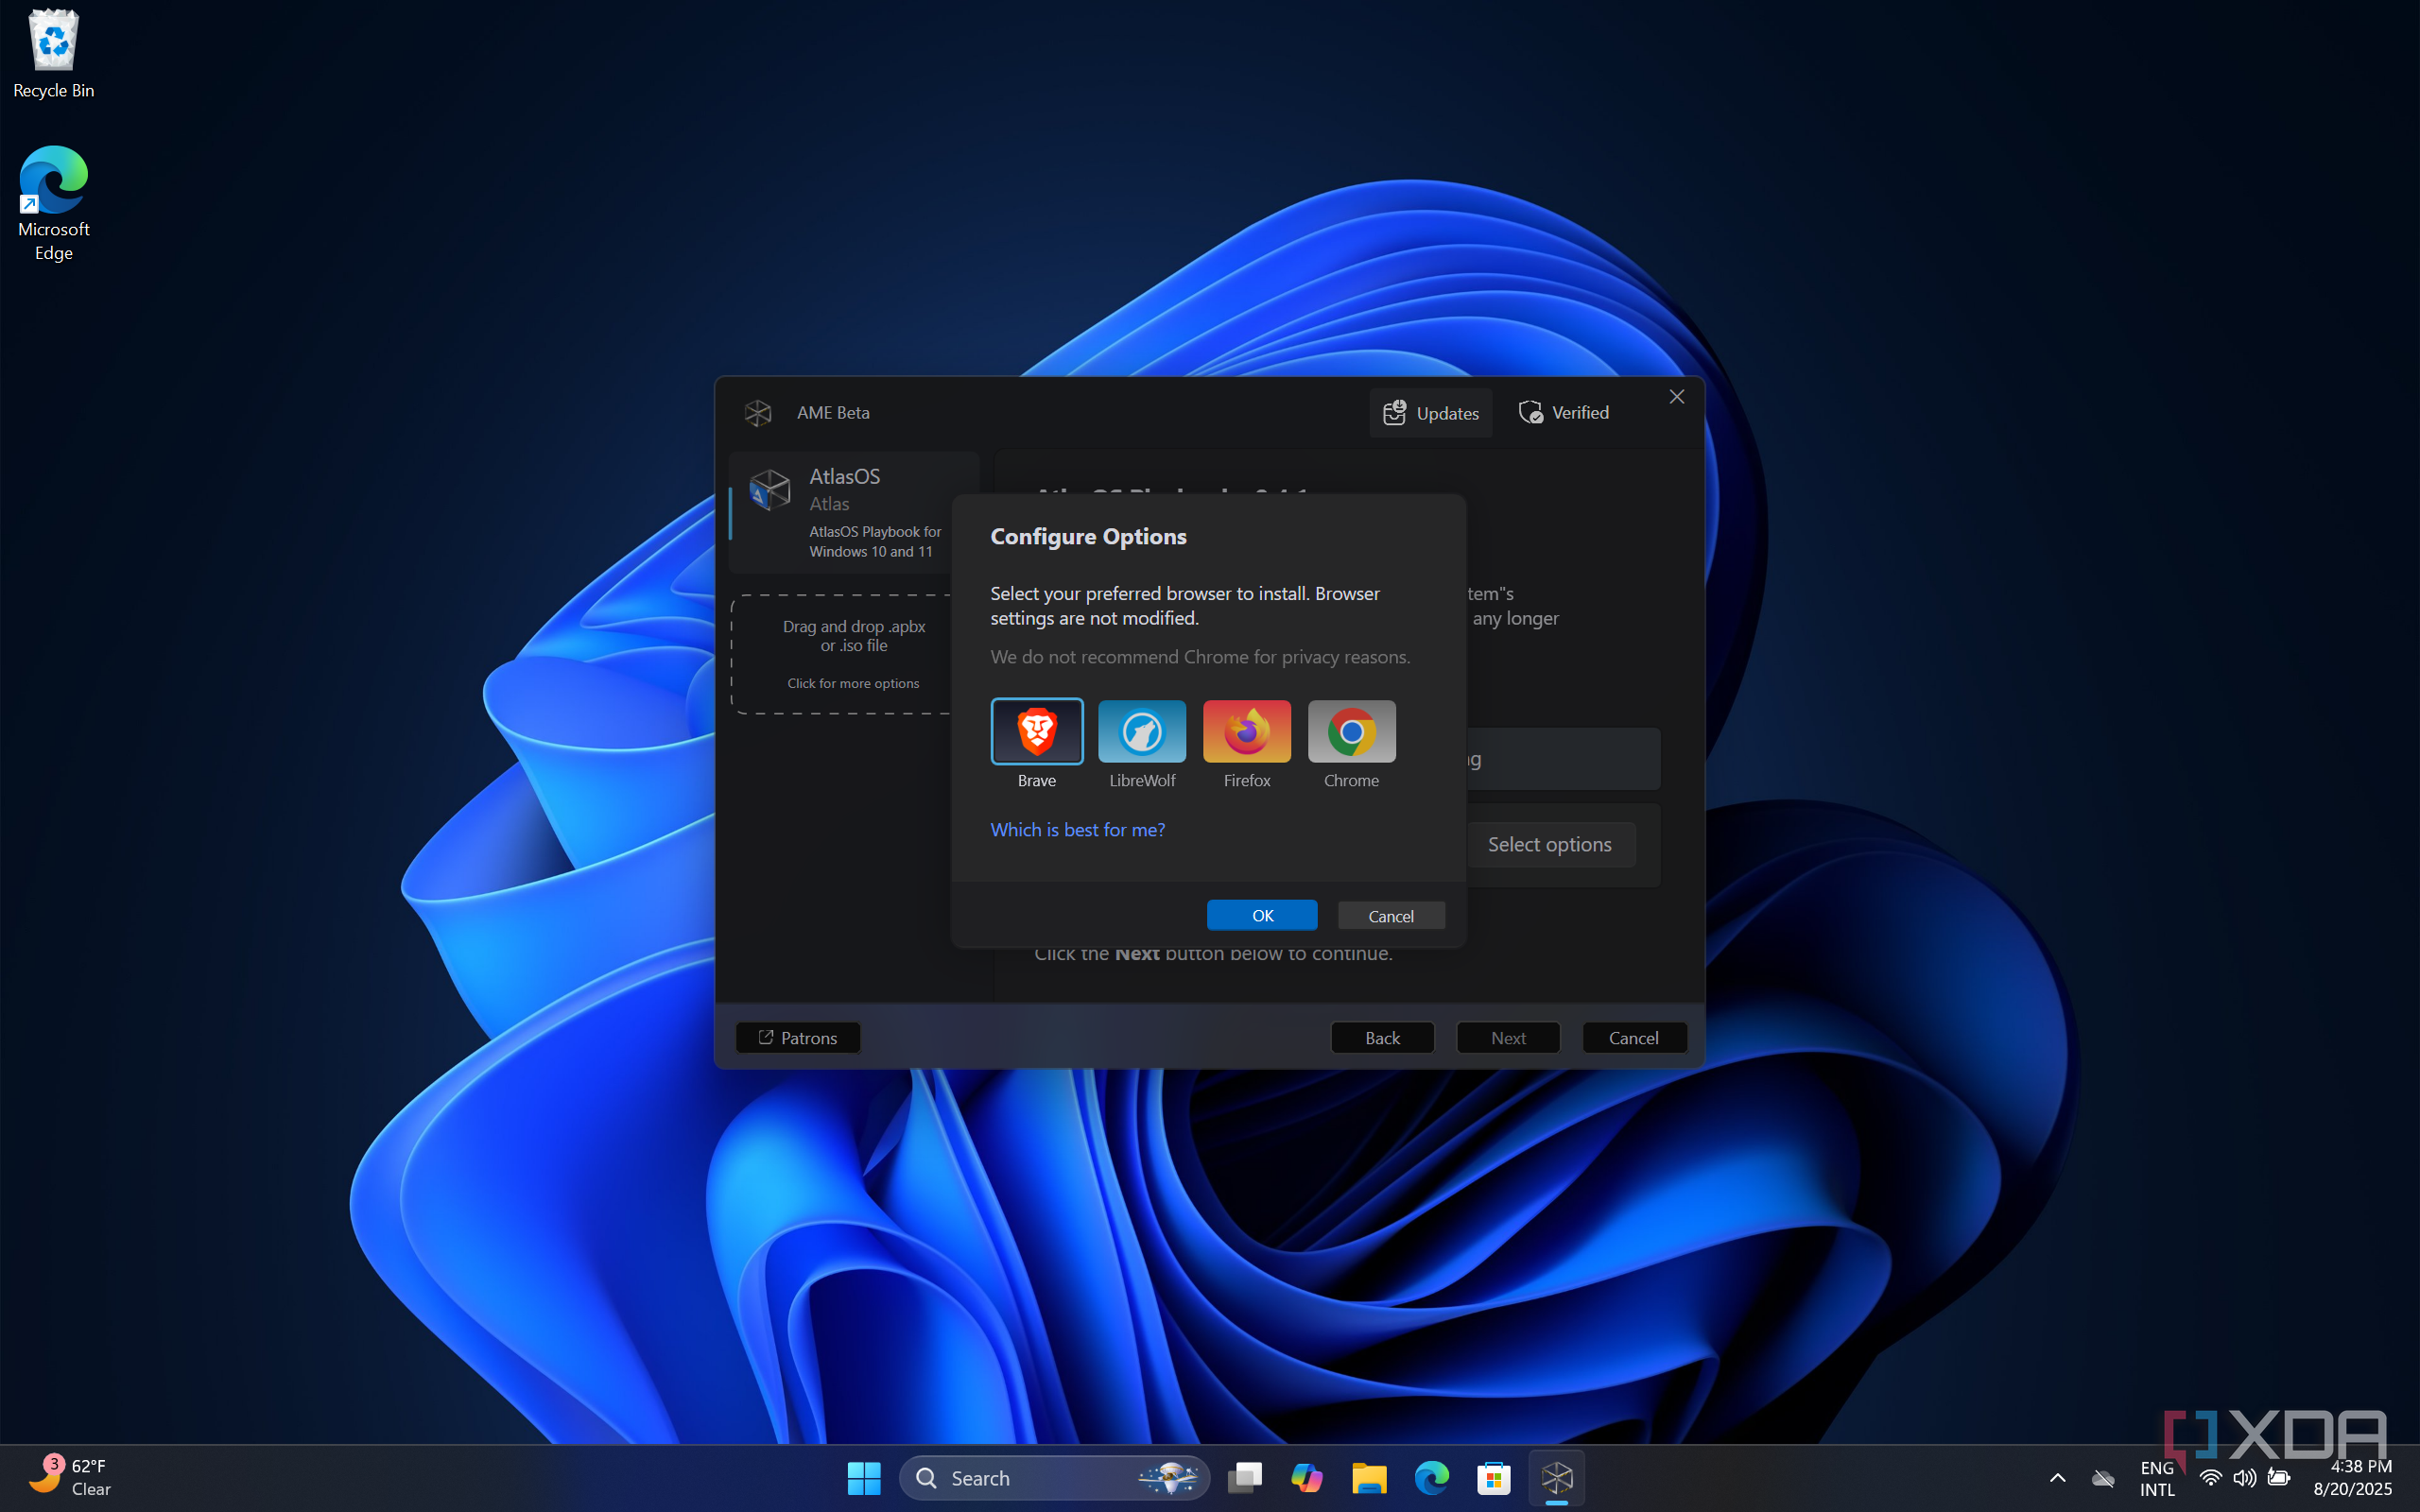
Task: Click the Verified shield indicator
Action: point(1564,413)
